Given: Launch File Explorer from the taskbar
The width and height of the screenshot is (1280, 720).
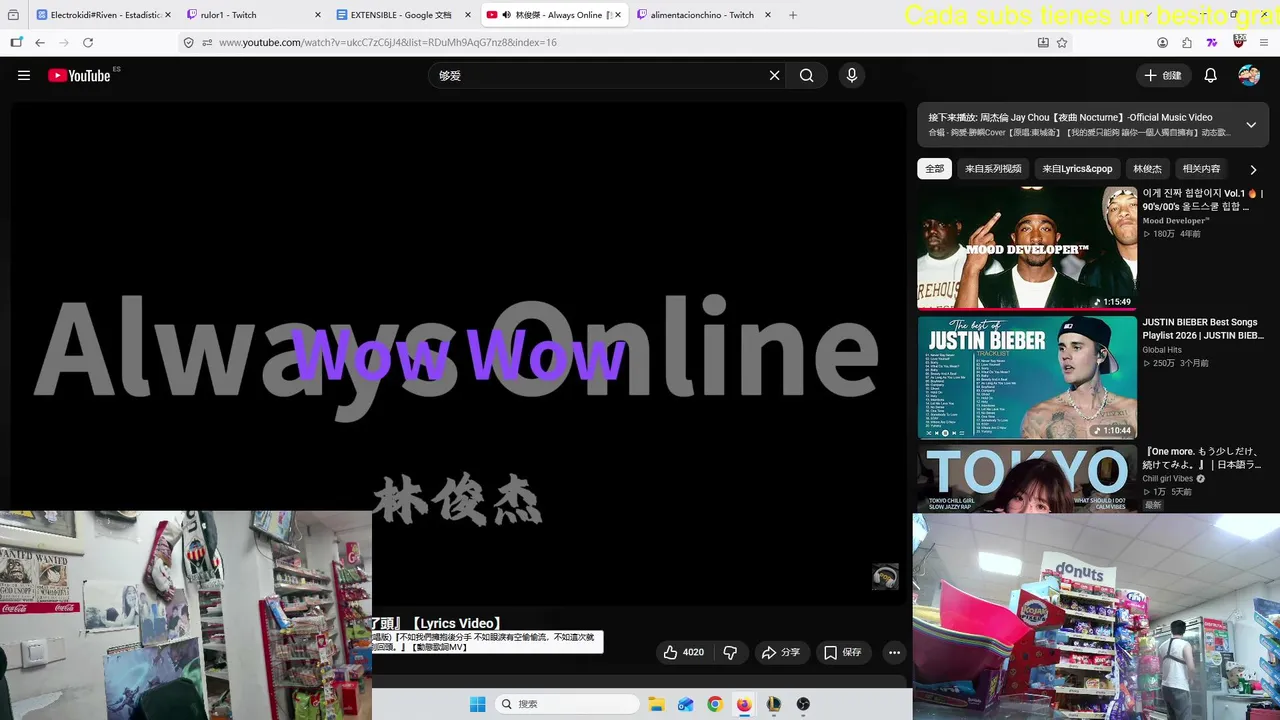Looking at the screenshot, I should [x=657, y=704].
